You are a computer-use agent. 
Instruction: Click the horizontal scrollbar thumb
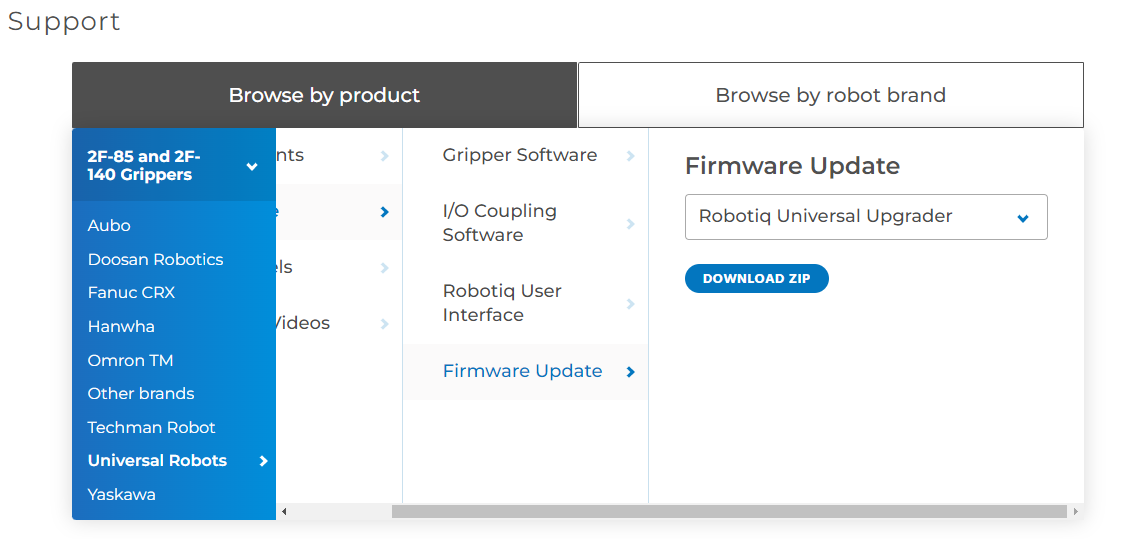pyautogui.click(x=729, y=512)
